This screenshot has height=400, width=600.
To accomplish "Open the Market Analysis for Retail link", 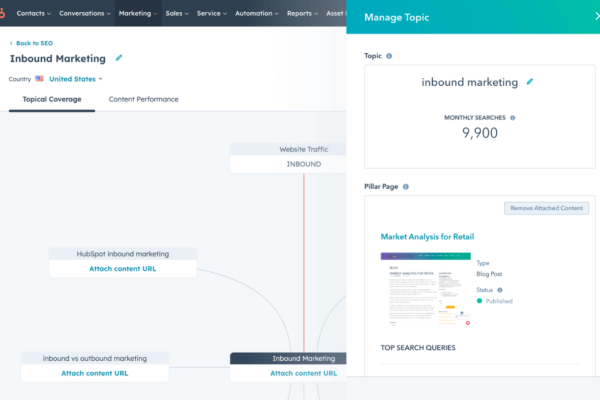I will point(427,237).
